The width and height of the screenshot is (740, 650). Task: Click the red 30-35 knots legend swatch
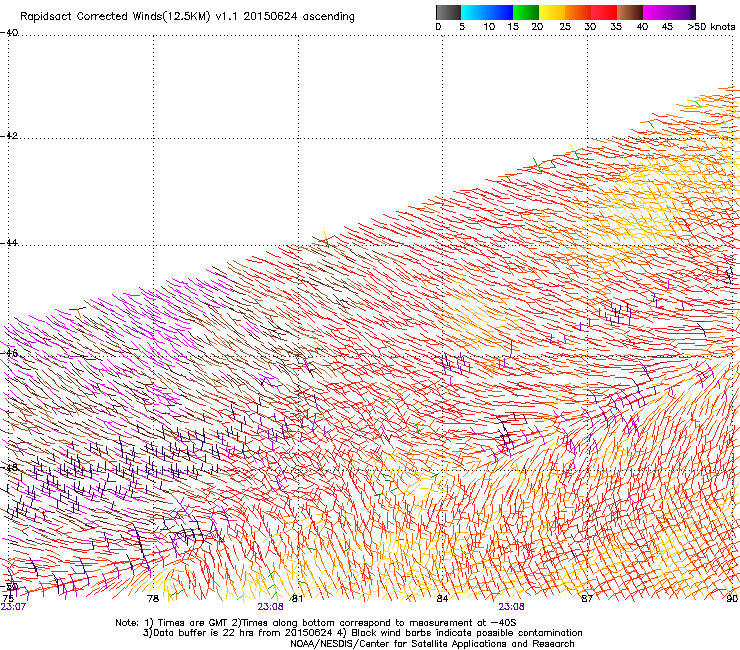604,12
